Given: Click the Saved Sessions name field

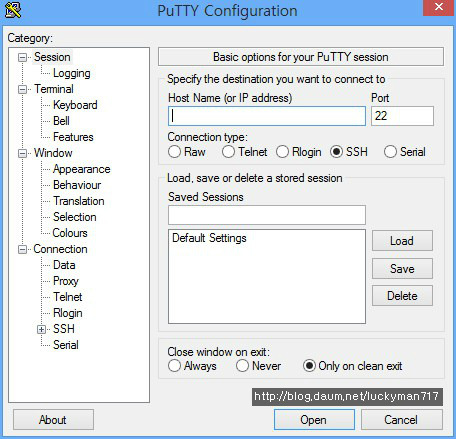Looking at the screenshot, I should (x=267, y=215).
